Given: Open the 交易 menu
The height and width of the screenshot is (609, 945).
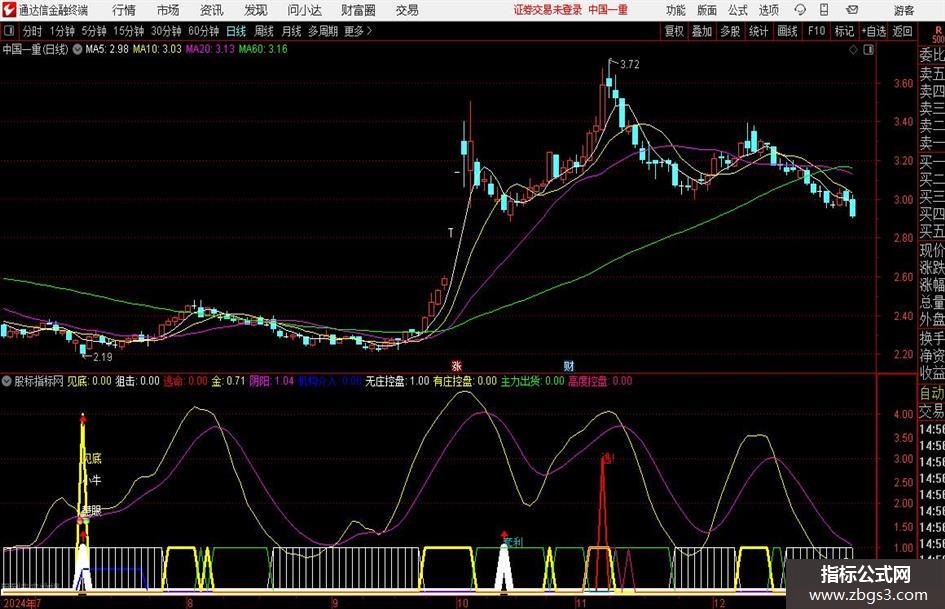Looking at the screenshot, I should (407, 10).
